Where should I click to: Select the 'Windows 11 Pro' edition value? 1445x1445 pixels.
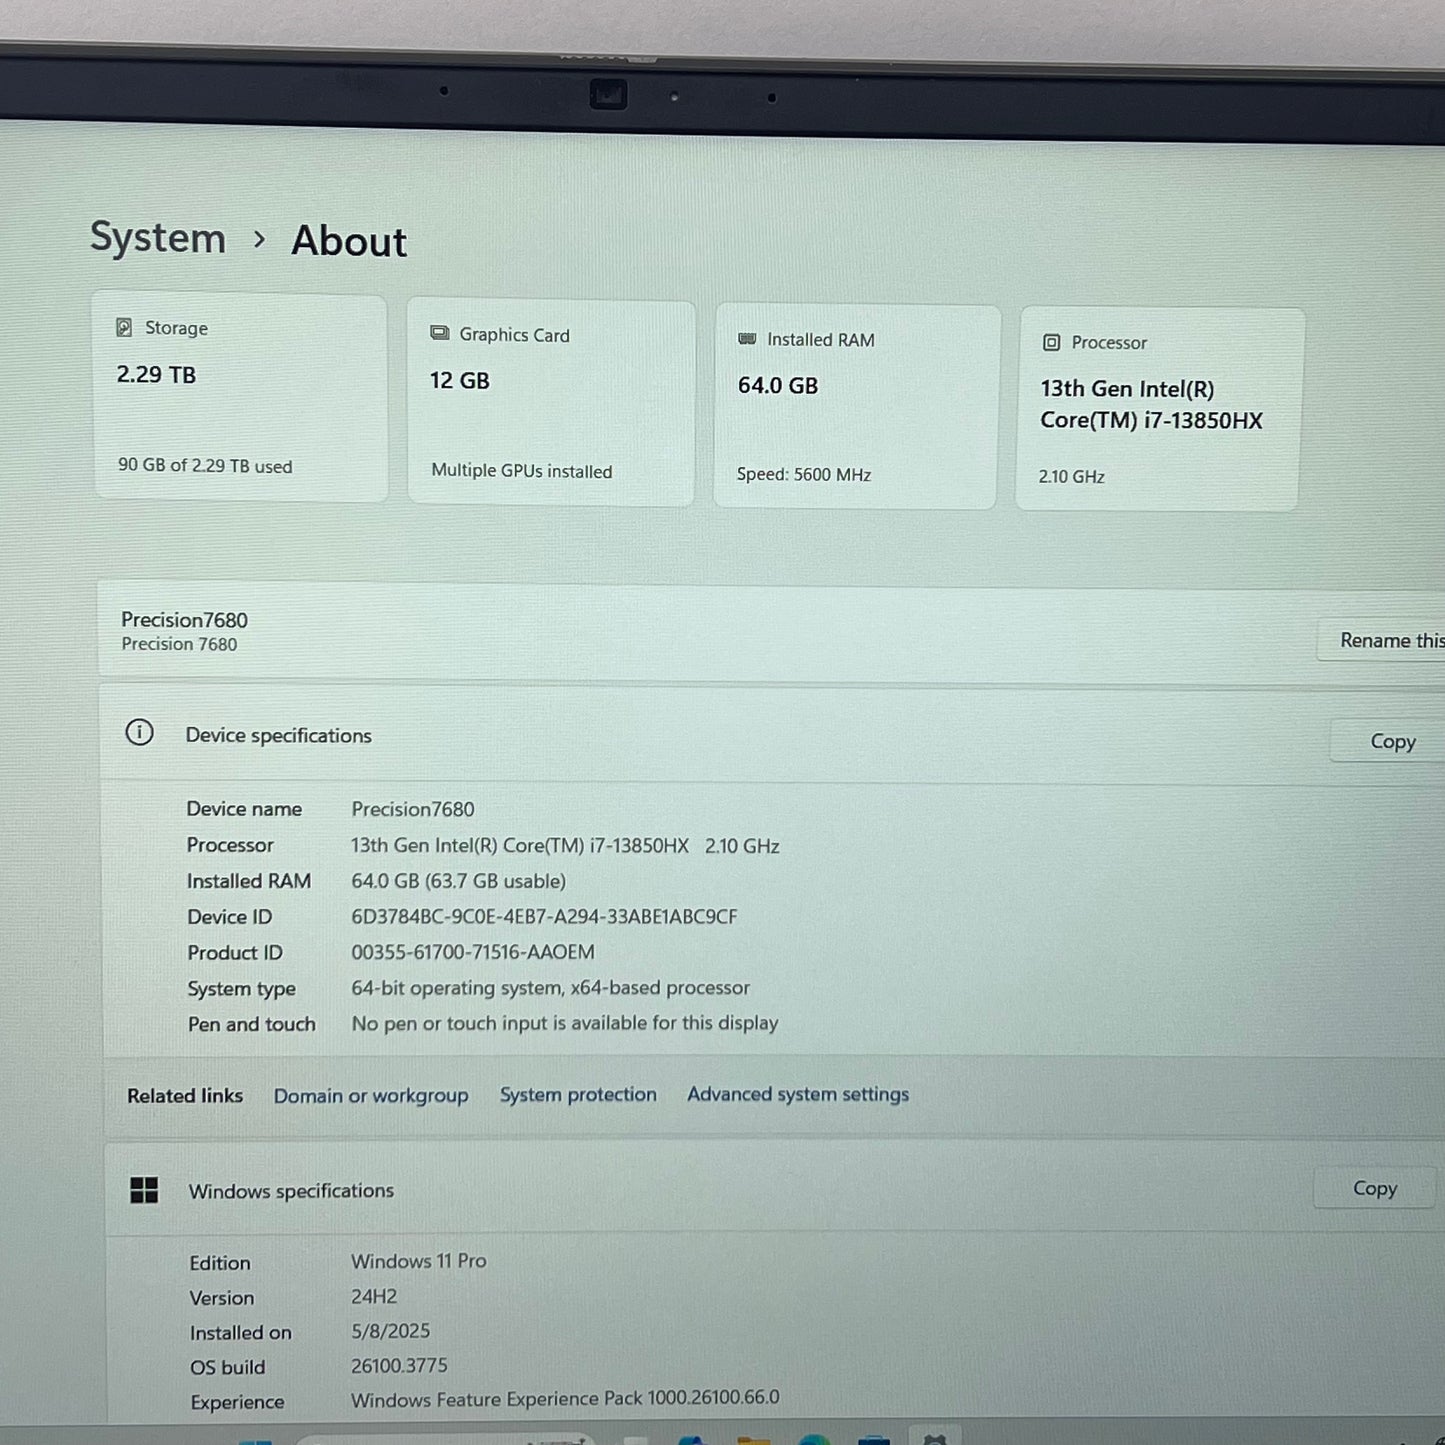click(x=419, y=1261)
